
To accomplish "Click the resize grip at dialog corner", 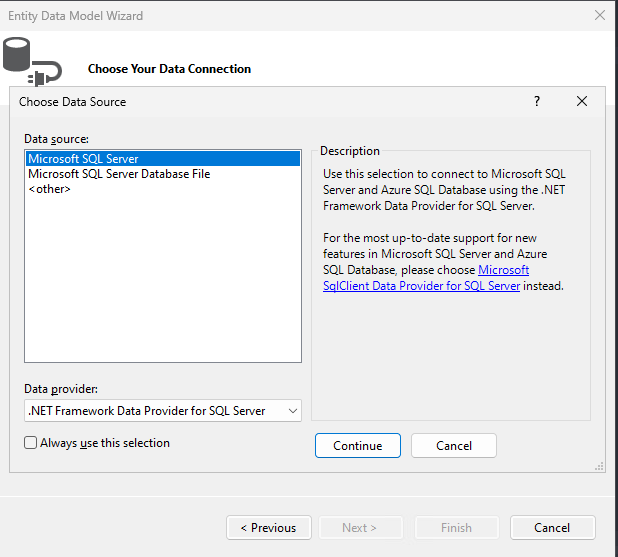I will (x=599, y=467).
